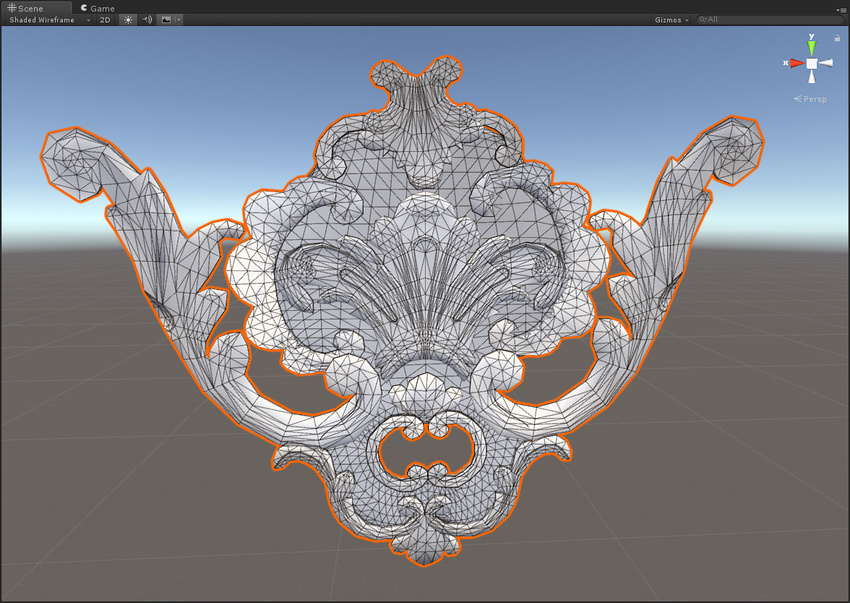Click the image effects icon in the toolbar
Image resolution: width=850 pixels, height=603 pixels.
point(165,20)
